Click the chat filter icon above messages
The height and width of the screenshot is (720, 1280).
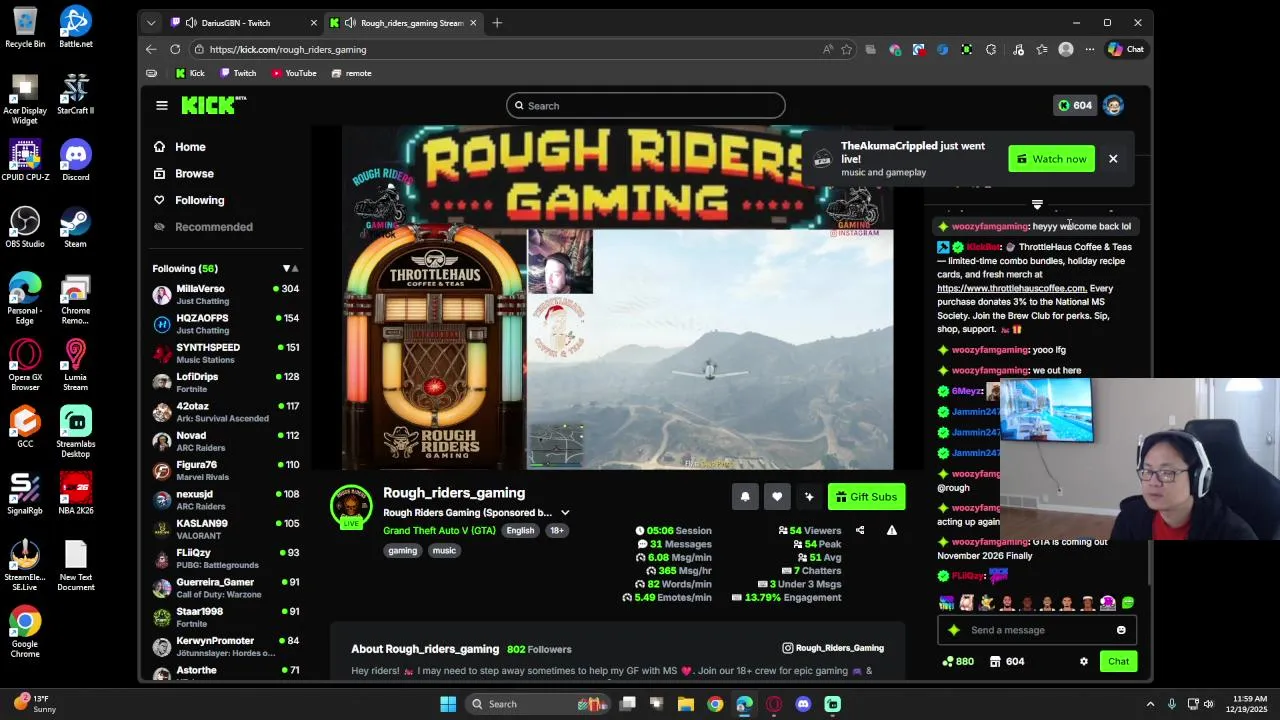(x=1037, y=205)
